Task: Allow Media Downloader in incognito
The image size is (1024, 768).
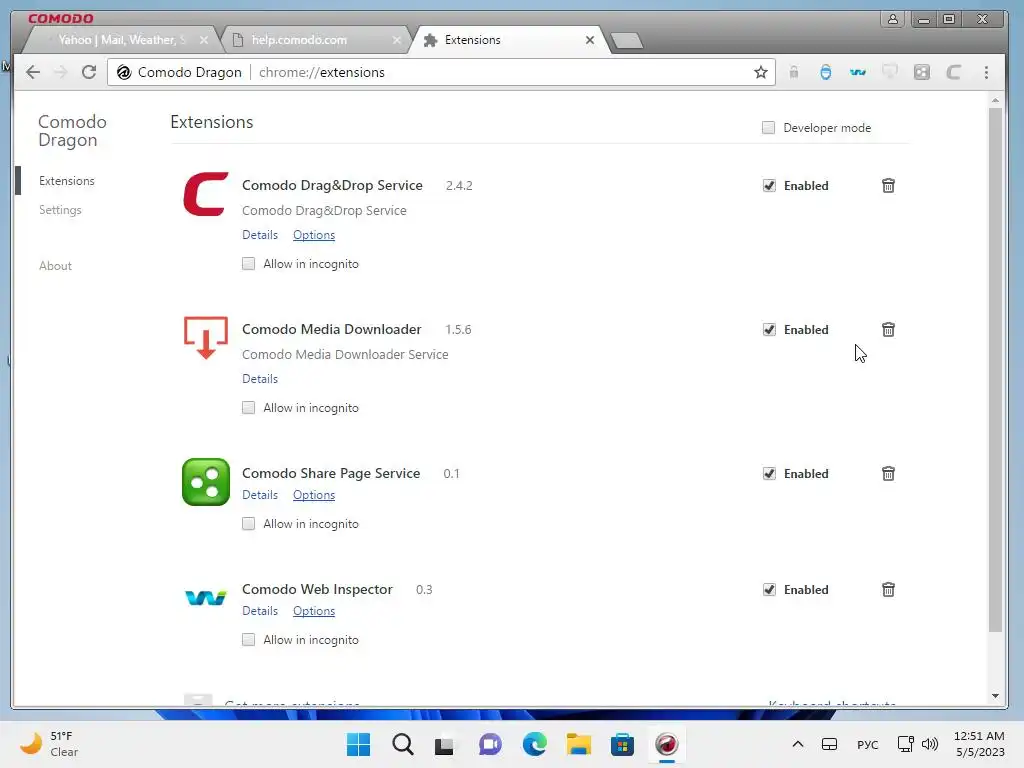Action: (248, 408)
